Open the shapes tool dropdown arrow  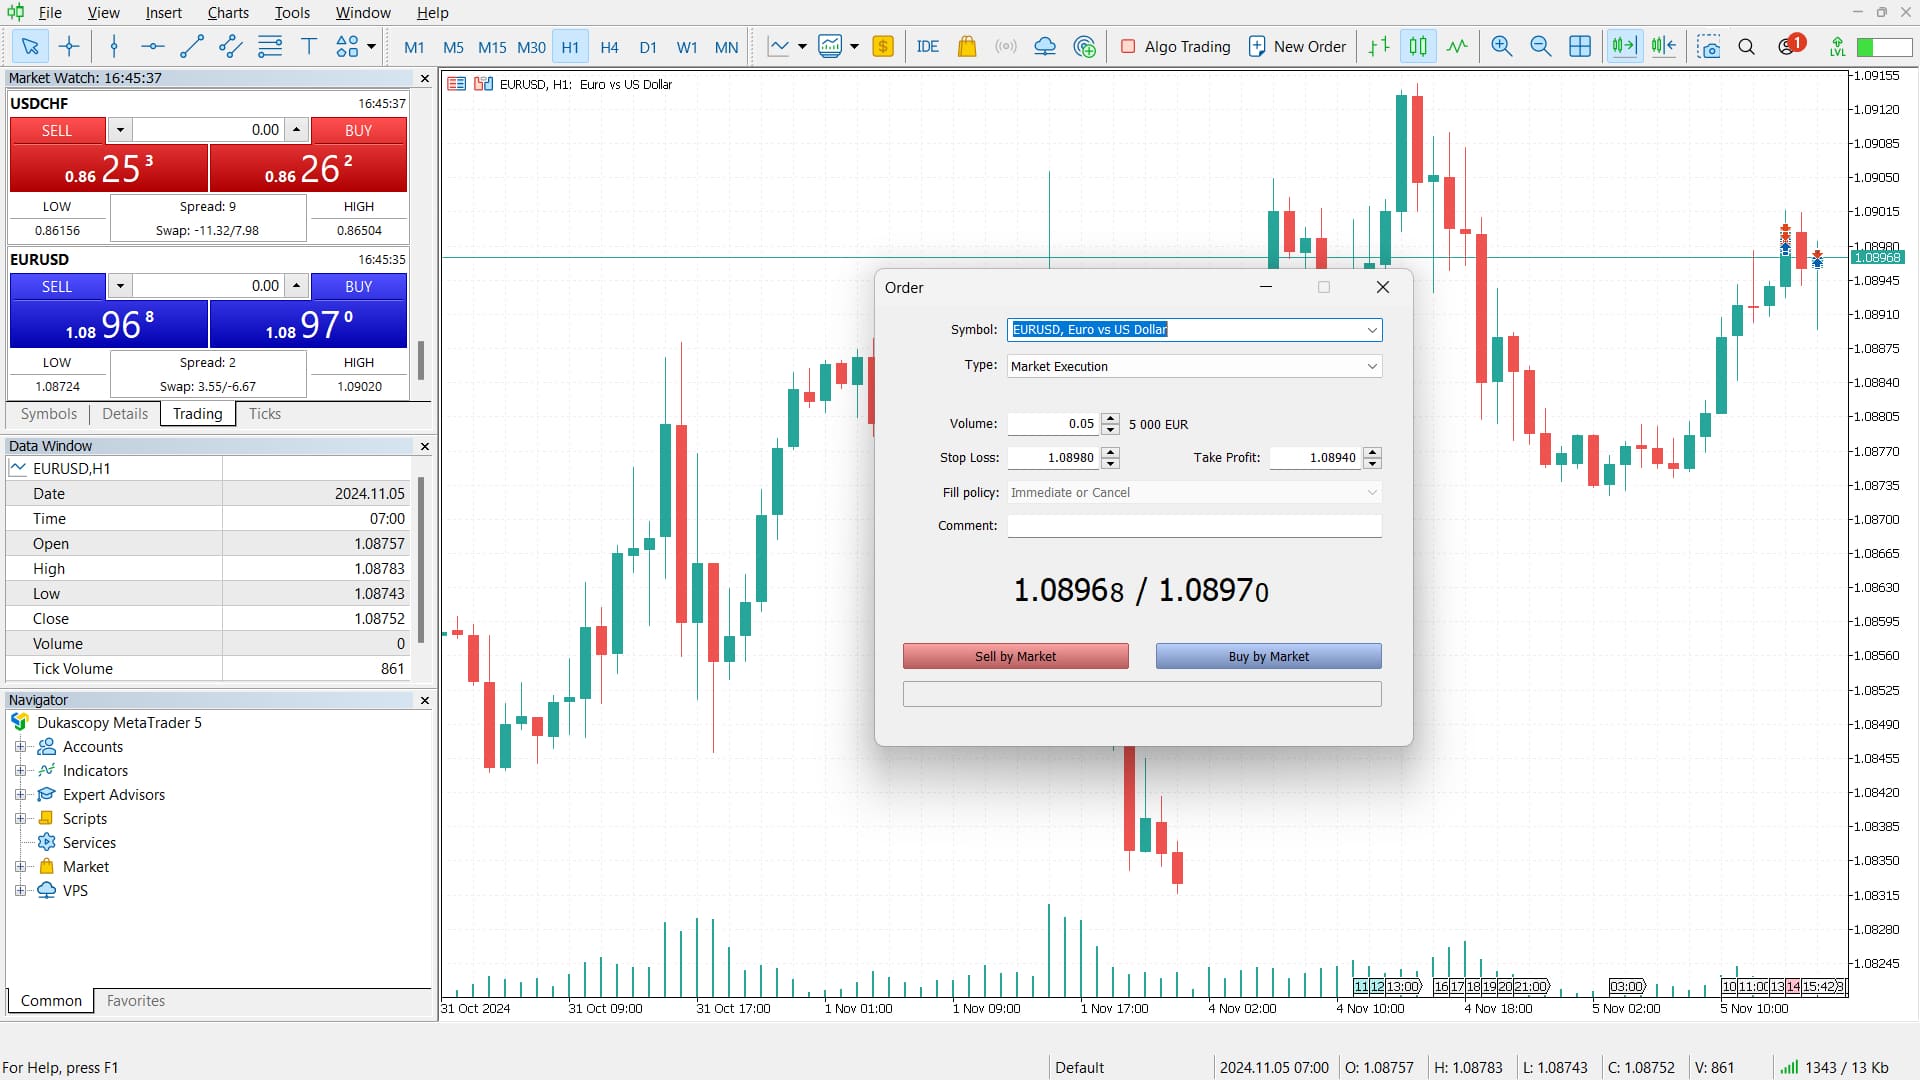click(371, 46)
